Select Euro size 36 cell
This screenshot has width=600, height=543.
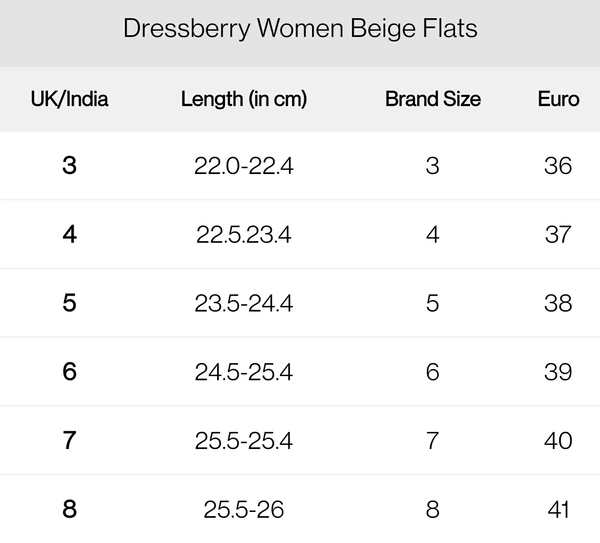point(558,166)
